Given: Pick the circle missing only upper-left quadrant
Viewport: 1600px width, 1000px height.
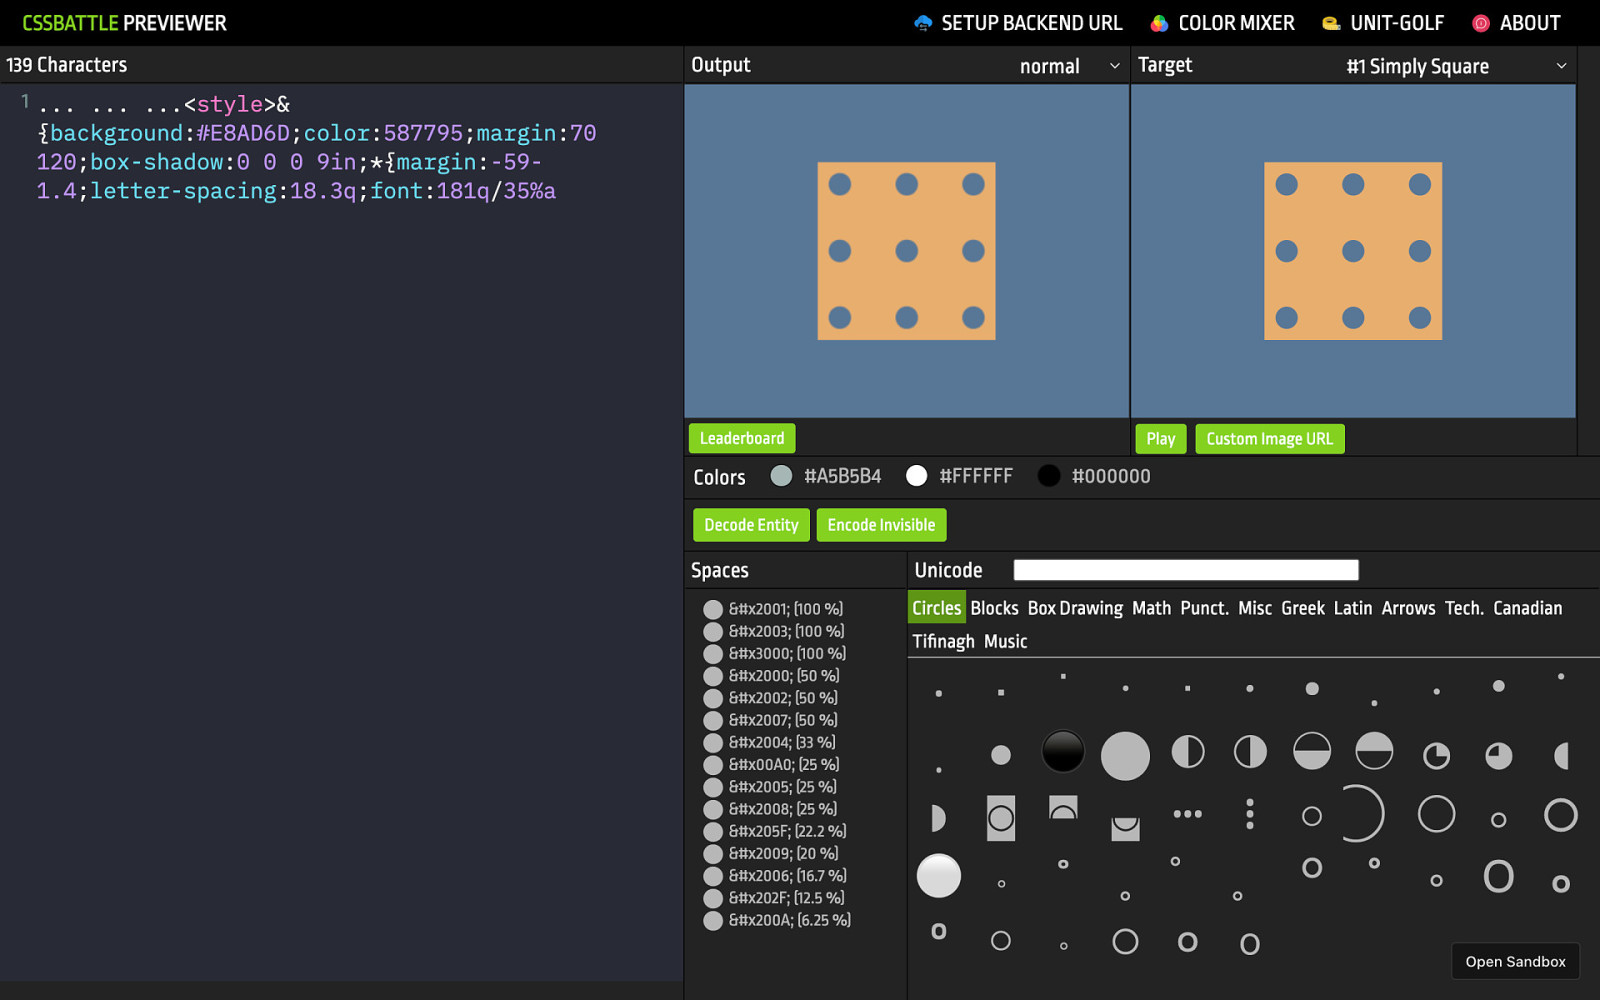Looking at the screenshot, I should point(1499,756).
